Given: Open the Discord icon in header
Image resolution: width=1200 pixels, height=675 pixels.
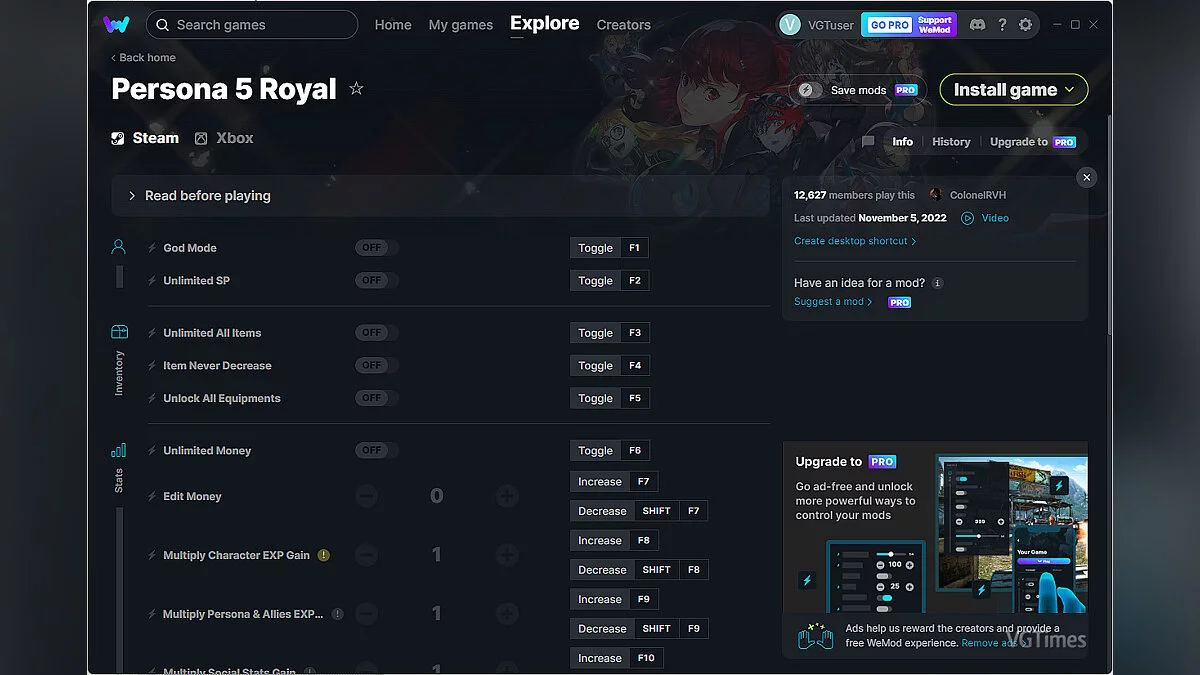Looking at the screenshot, I should pos(977,25).
